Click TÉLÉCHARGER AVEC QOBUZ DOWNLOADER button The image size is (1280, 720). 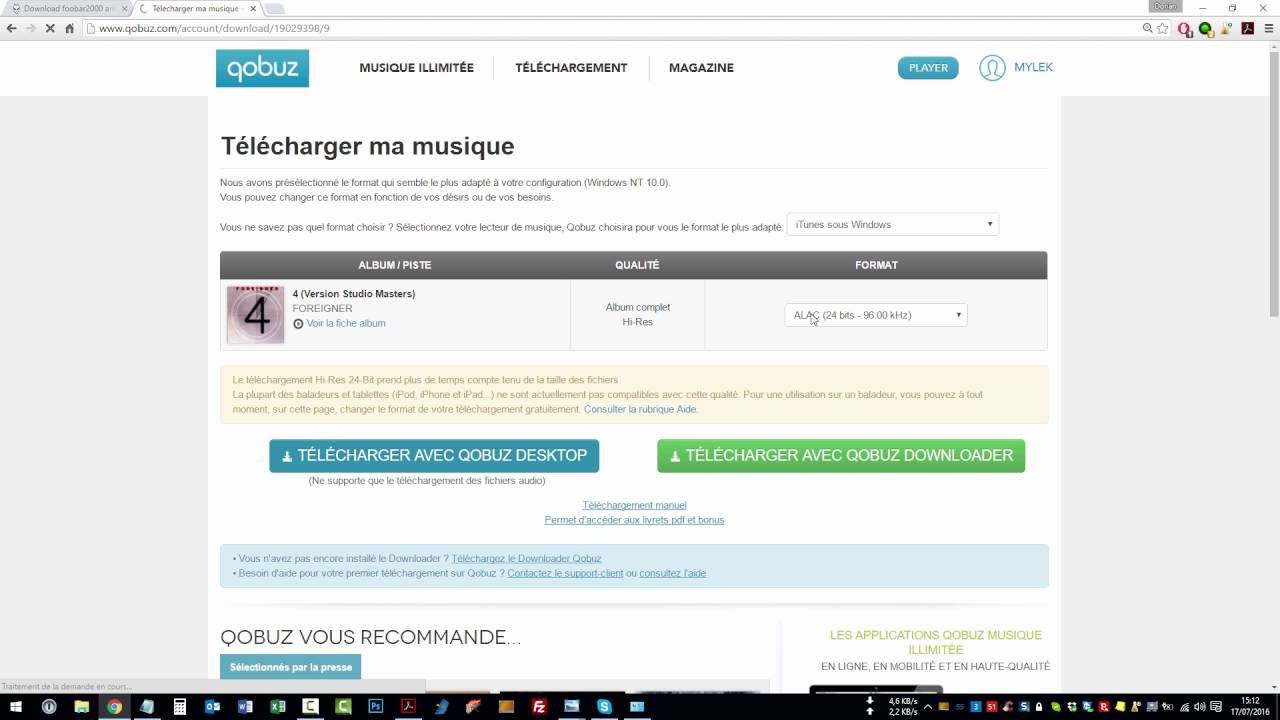841,456
